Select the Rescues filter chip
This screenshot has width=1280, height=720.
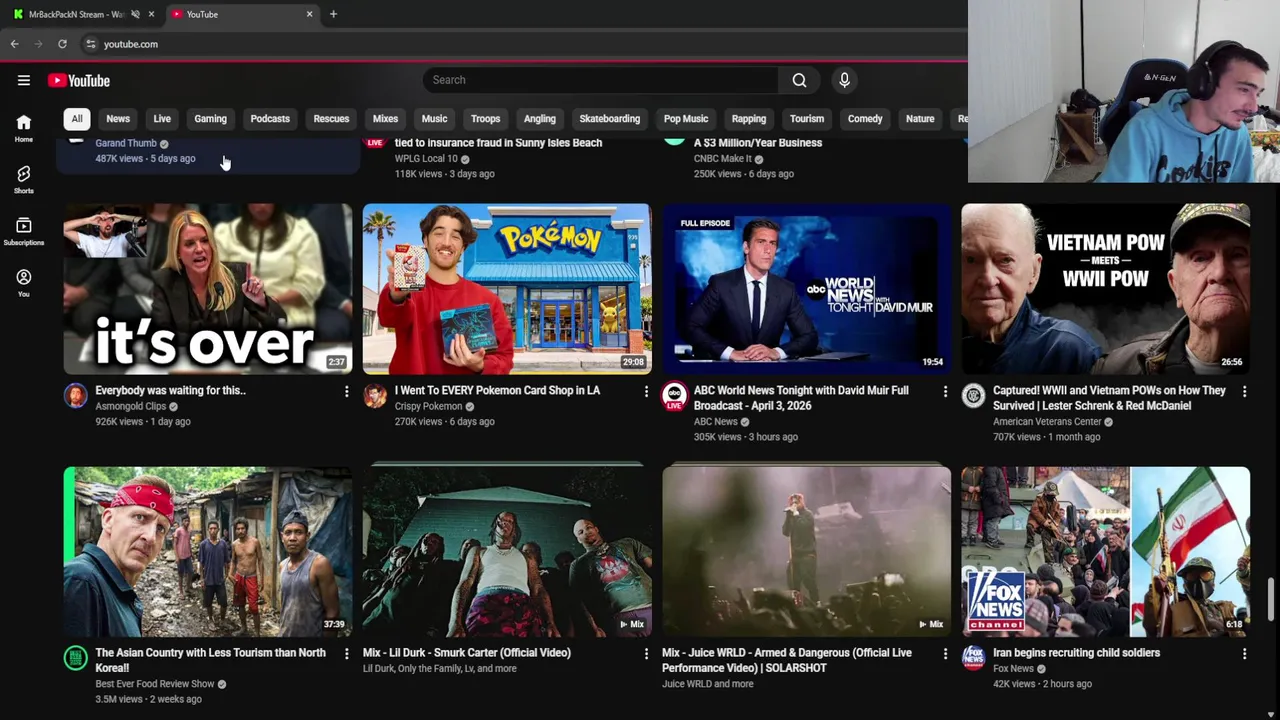331,119
